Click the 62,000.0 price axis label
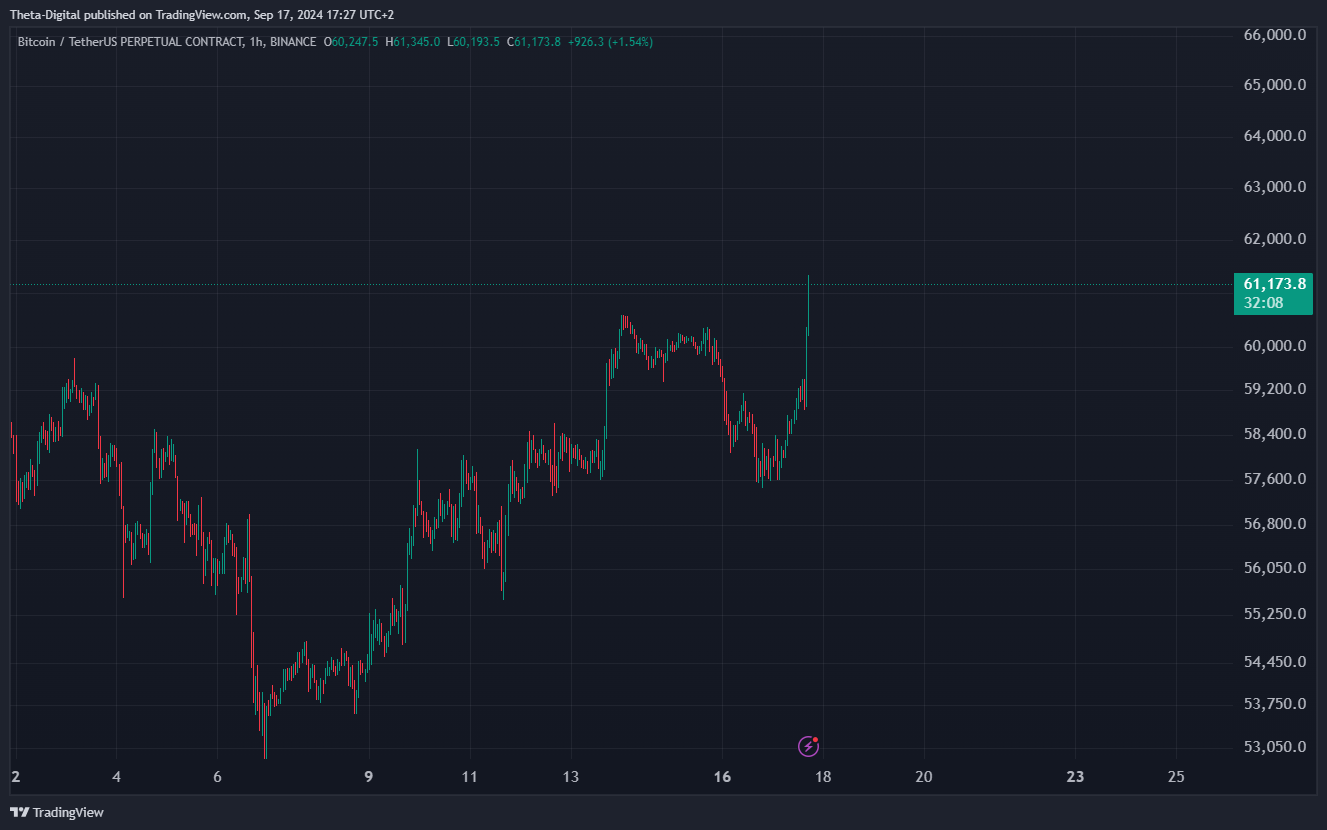1327x830 pixels. 1274,239
